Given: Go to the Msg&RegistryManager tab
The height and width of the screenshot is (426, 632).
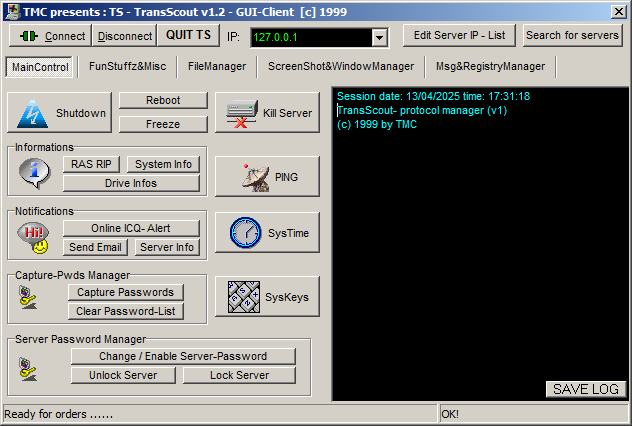Looking at the screenshot, I should (490, 67).
